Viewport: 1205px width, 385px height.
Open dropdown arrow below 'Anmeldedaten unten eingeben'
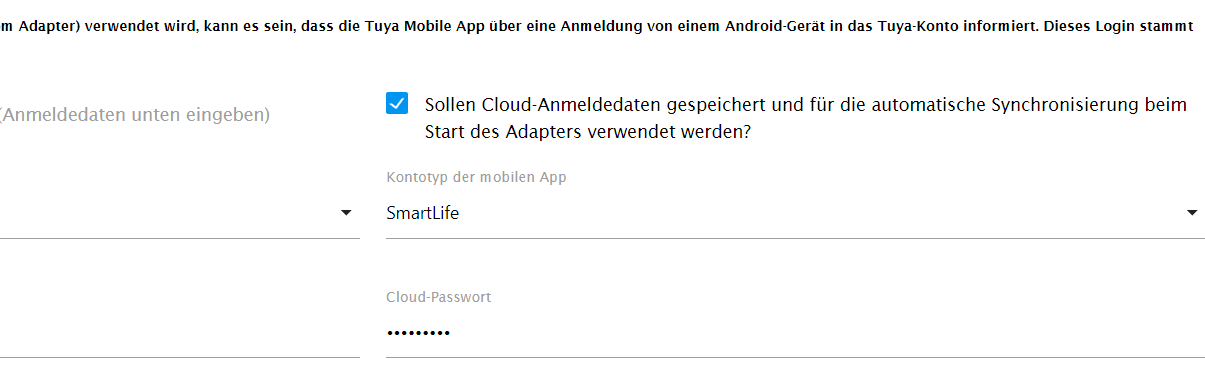[x=346, y=213]
